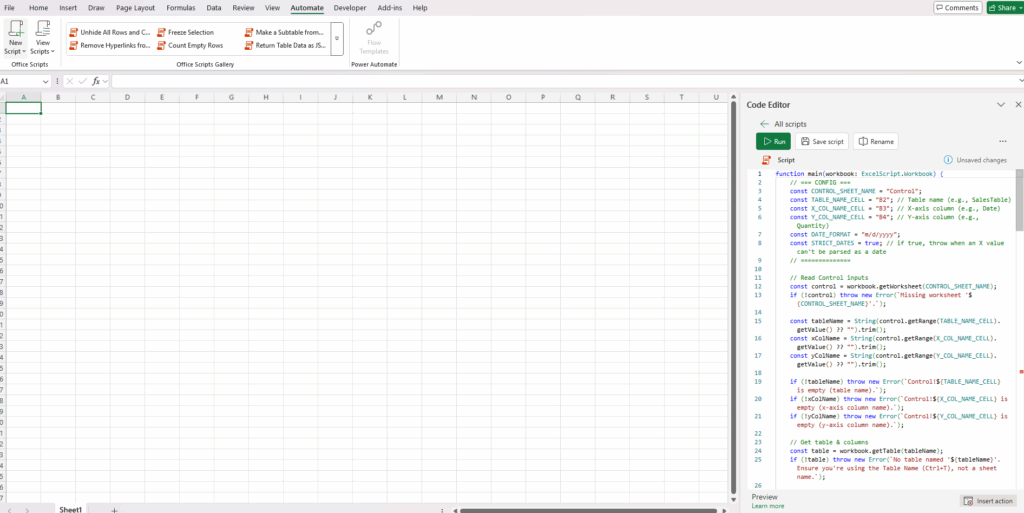This screenshot has height=513, width=1024.
Task: Collapse the Code Editor pane chevron
Action: click(1001, 104)
